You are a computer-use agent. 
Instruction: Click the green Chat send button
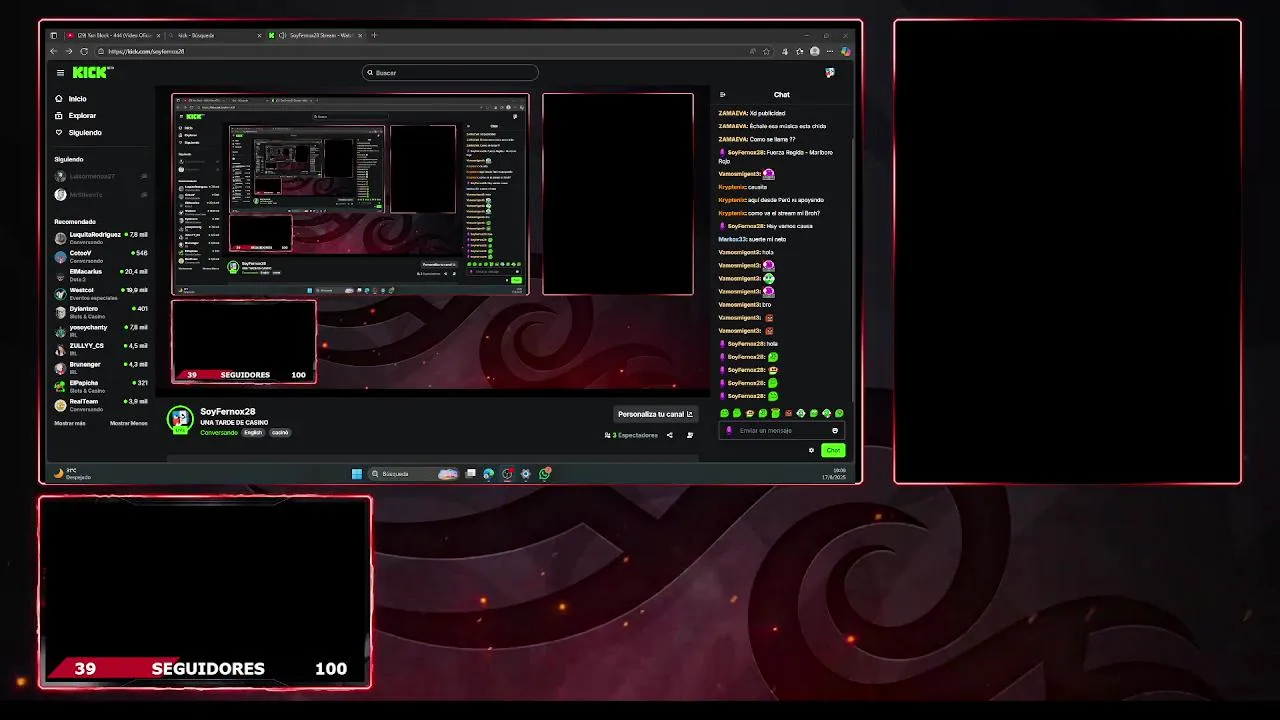833,450
